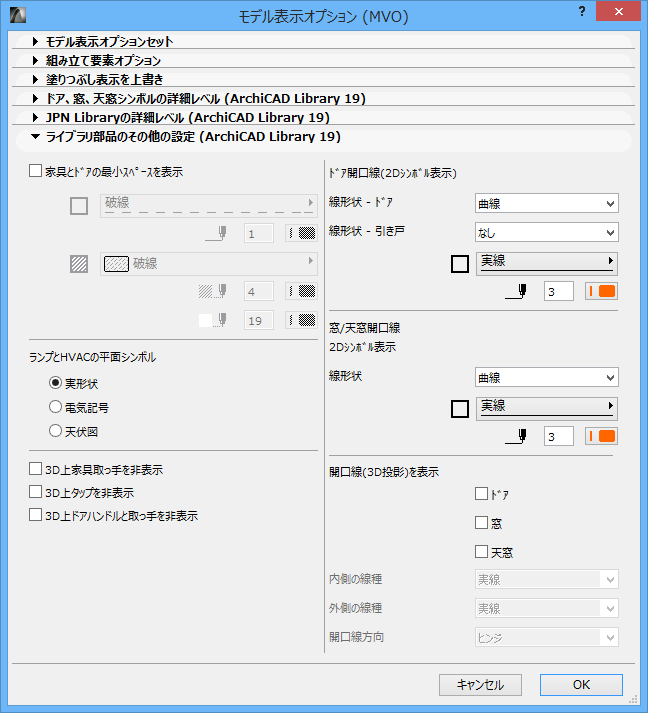
Task: Click the hatched fill icon beside 破線 fill selector
Action: coord(79,264)
